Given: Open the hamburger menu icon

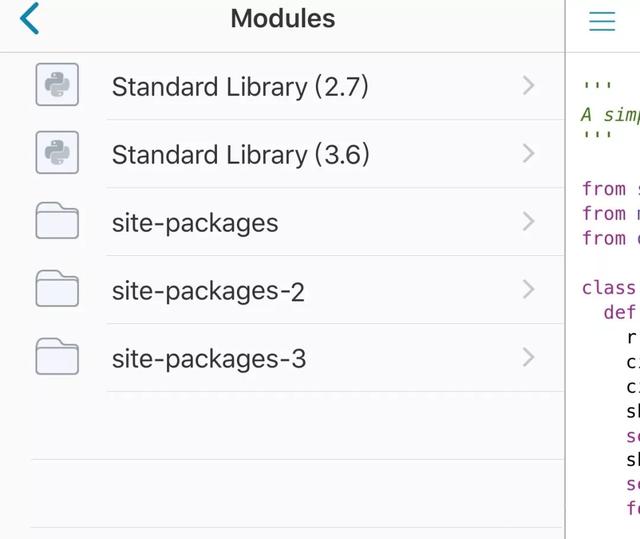Looking at the screenshot, I should coord(602,21).
